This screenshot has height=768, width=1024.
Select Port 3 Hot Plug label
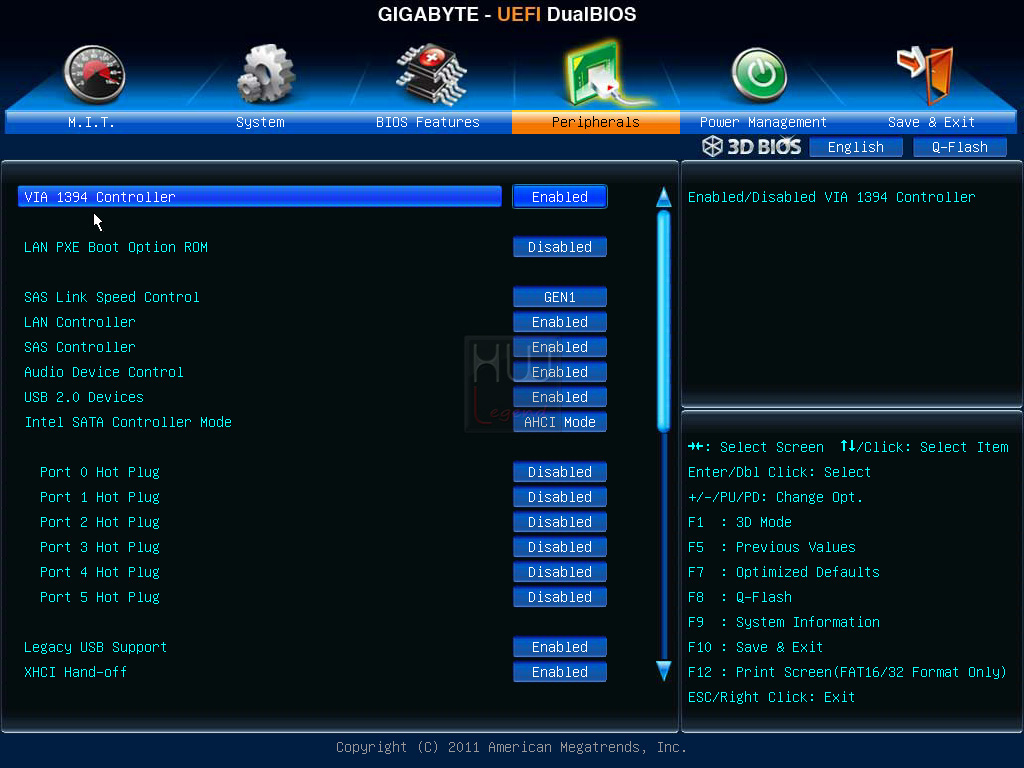[x=100, y=547]
